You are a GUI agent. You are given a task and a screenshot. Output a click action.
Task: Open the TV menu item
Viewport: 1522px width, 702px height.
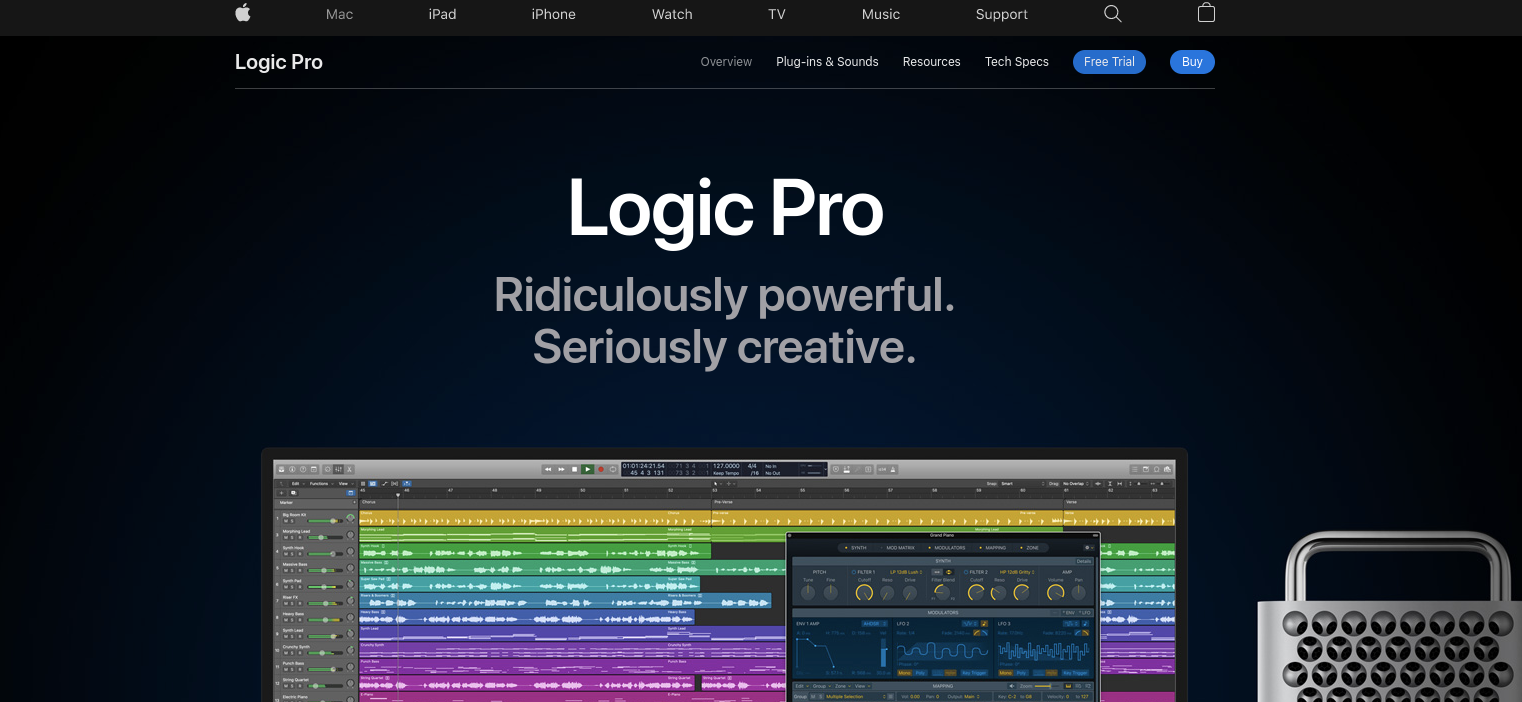pos(777,14)
